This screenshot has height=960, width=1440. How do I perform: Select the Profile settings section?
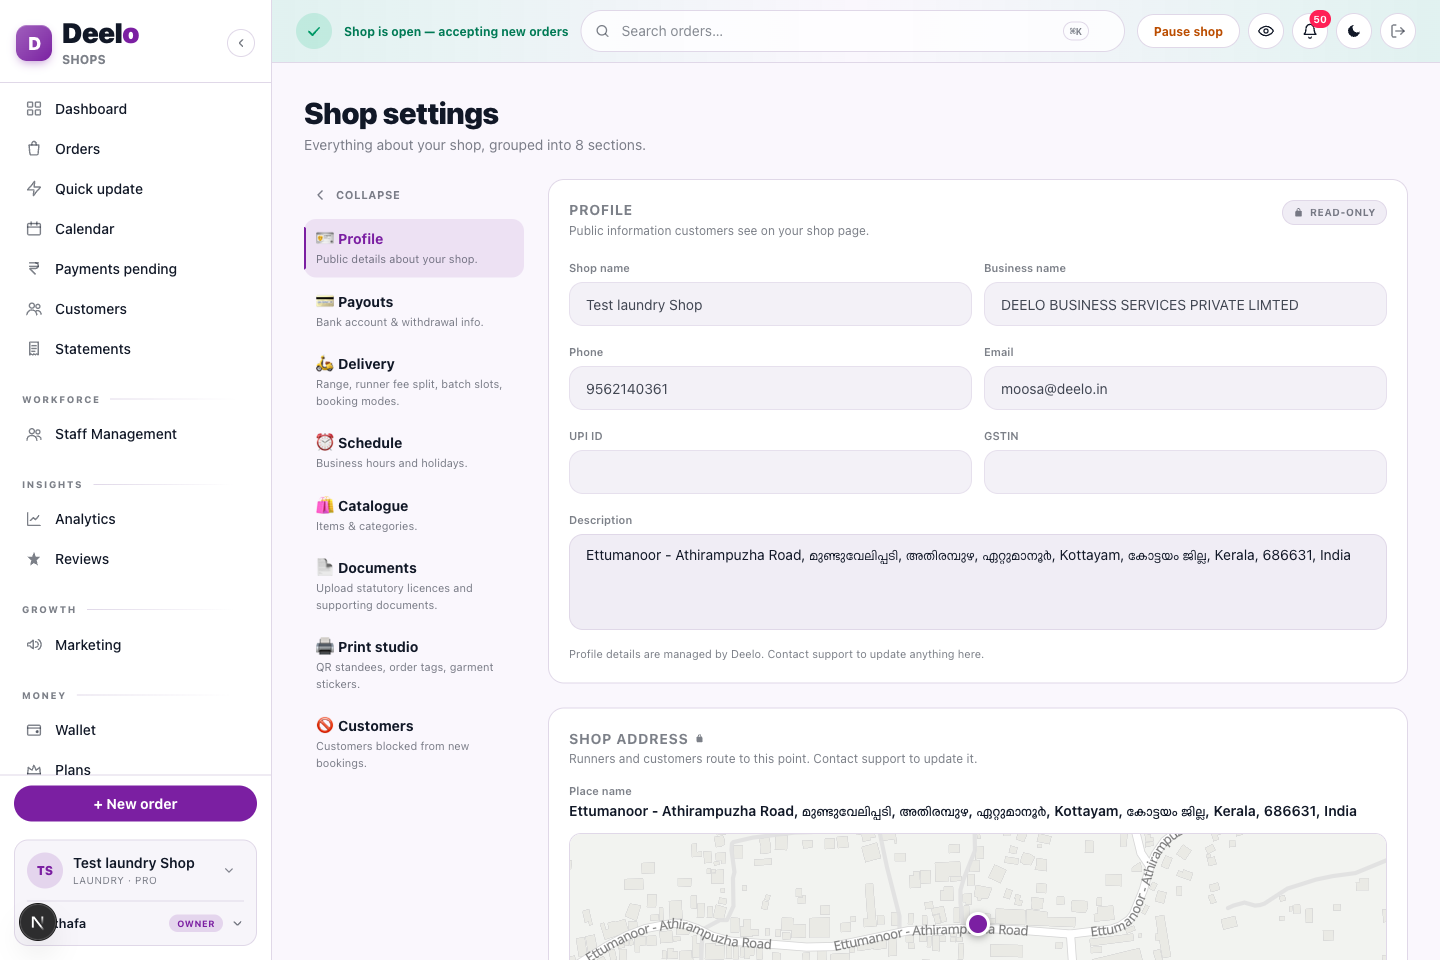click(414, 248)
